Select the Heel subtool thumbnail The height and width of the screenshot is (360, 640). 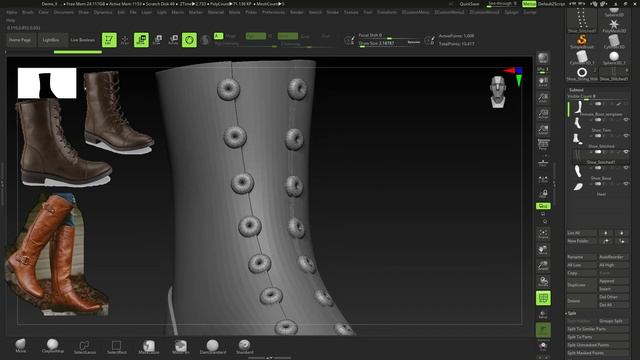pos(578,187)
